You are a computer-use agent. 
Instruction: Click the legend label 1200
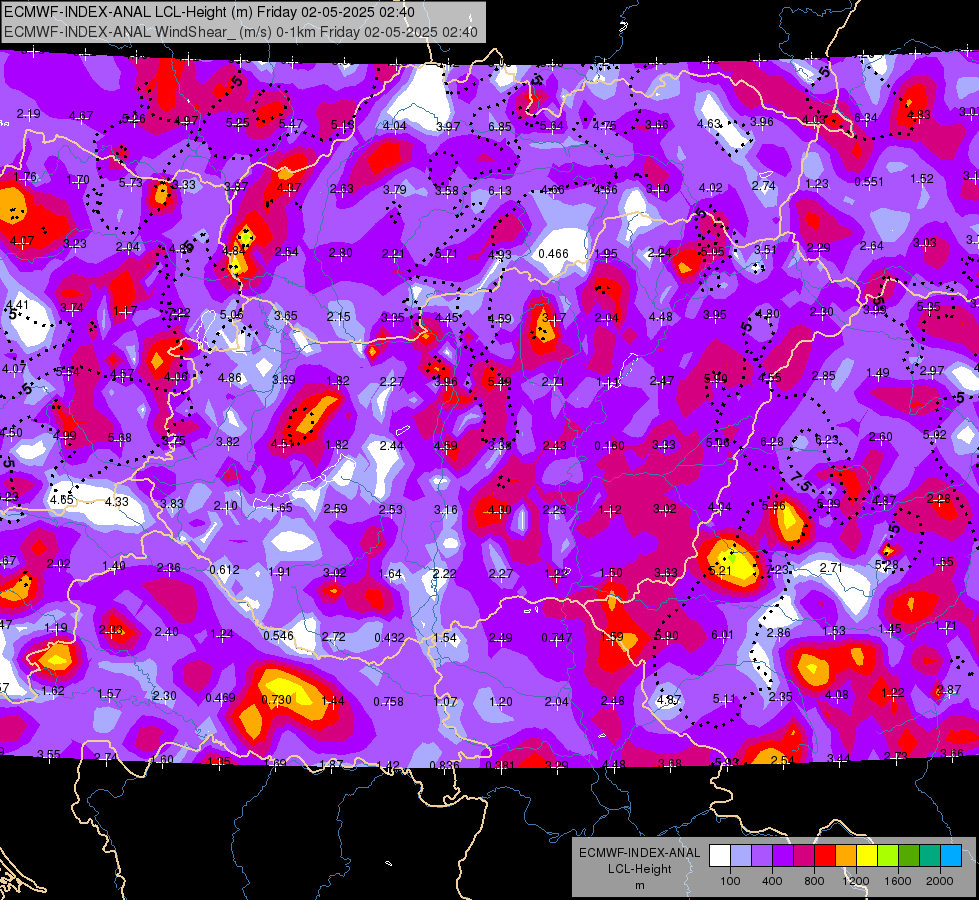pyautogui.click(x=856, y=881)
